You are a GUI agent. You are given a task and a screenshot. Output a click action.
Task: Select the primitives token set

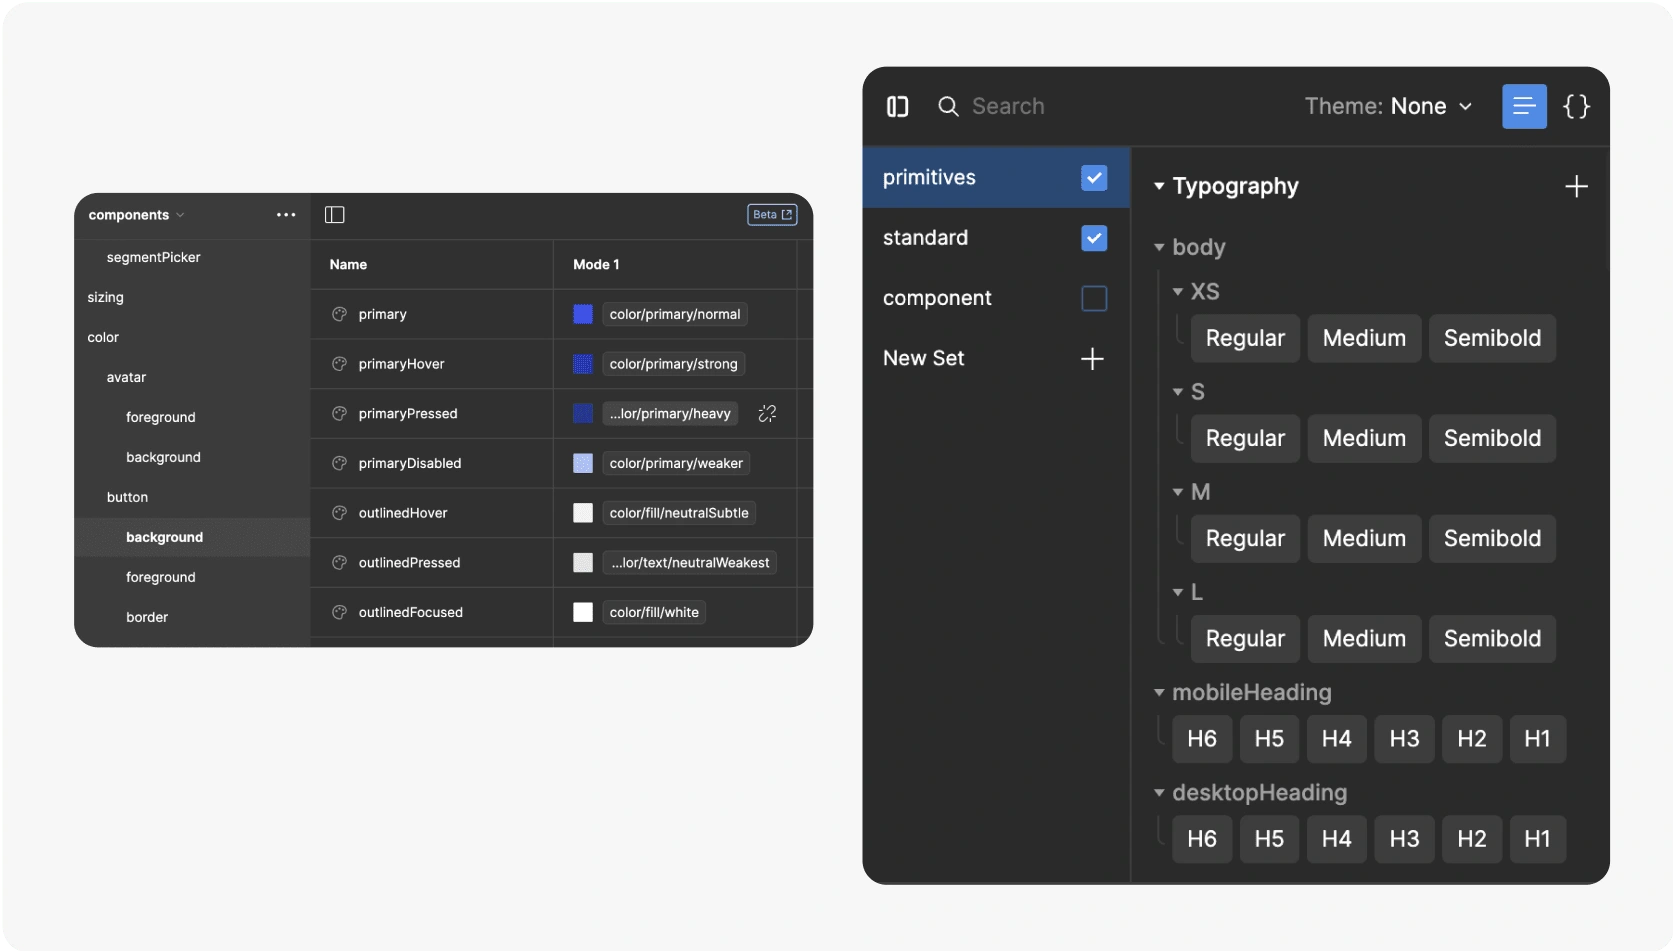click(996, 178)
